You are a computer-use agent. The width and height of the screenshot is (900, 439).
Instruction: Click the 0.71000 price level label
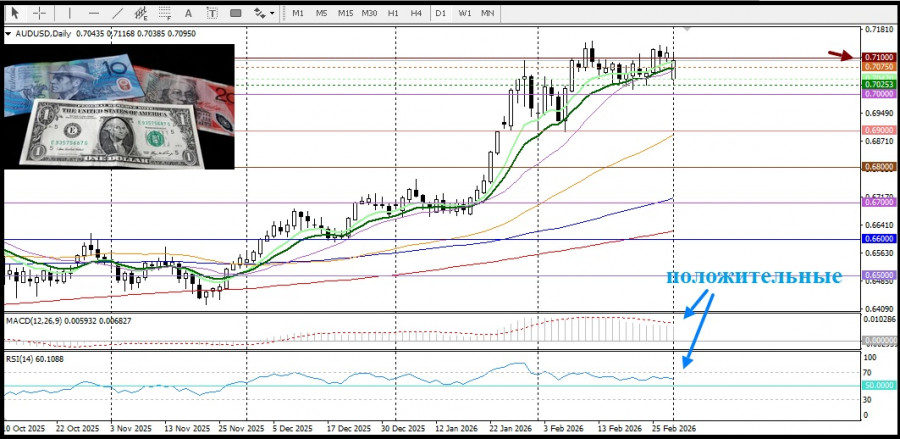click(x=879, y=57)
